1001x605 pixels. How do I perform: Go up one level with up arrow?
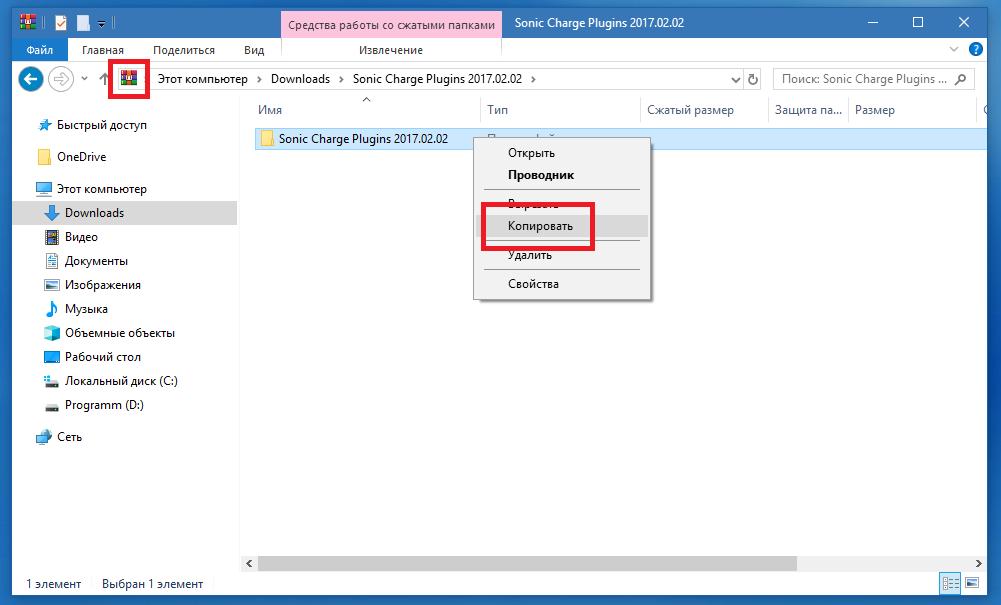(104, 79)
